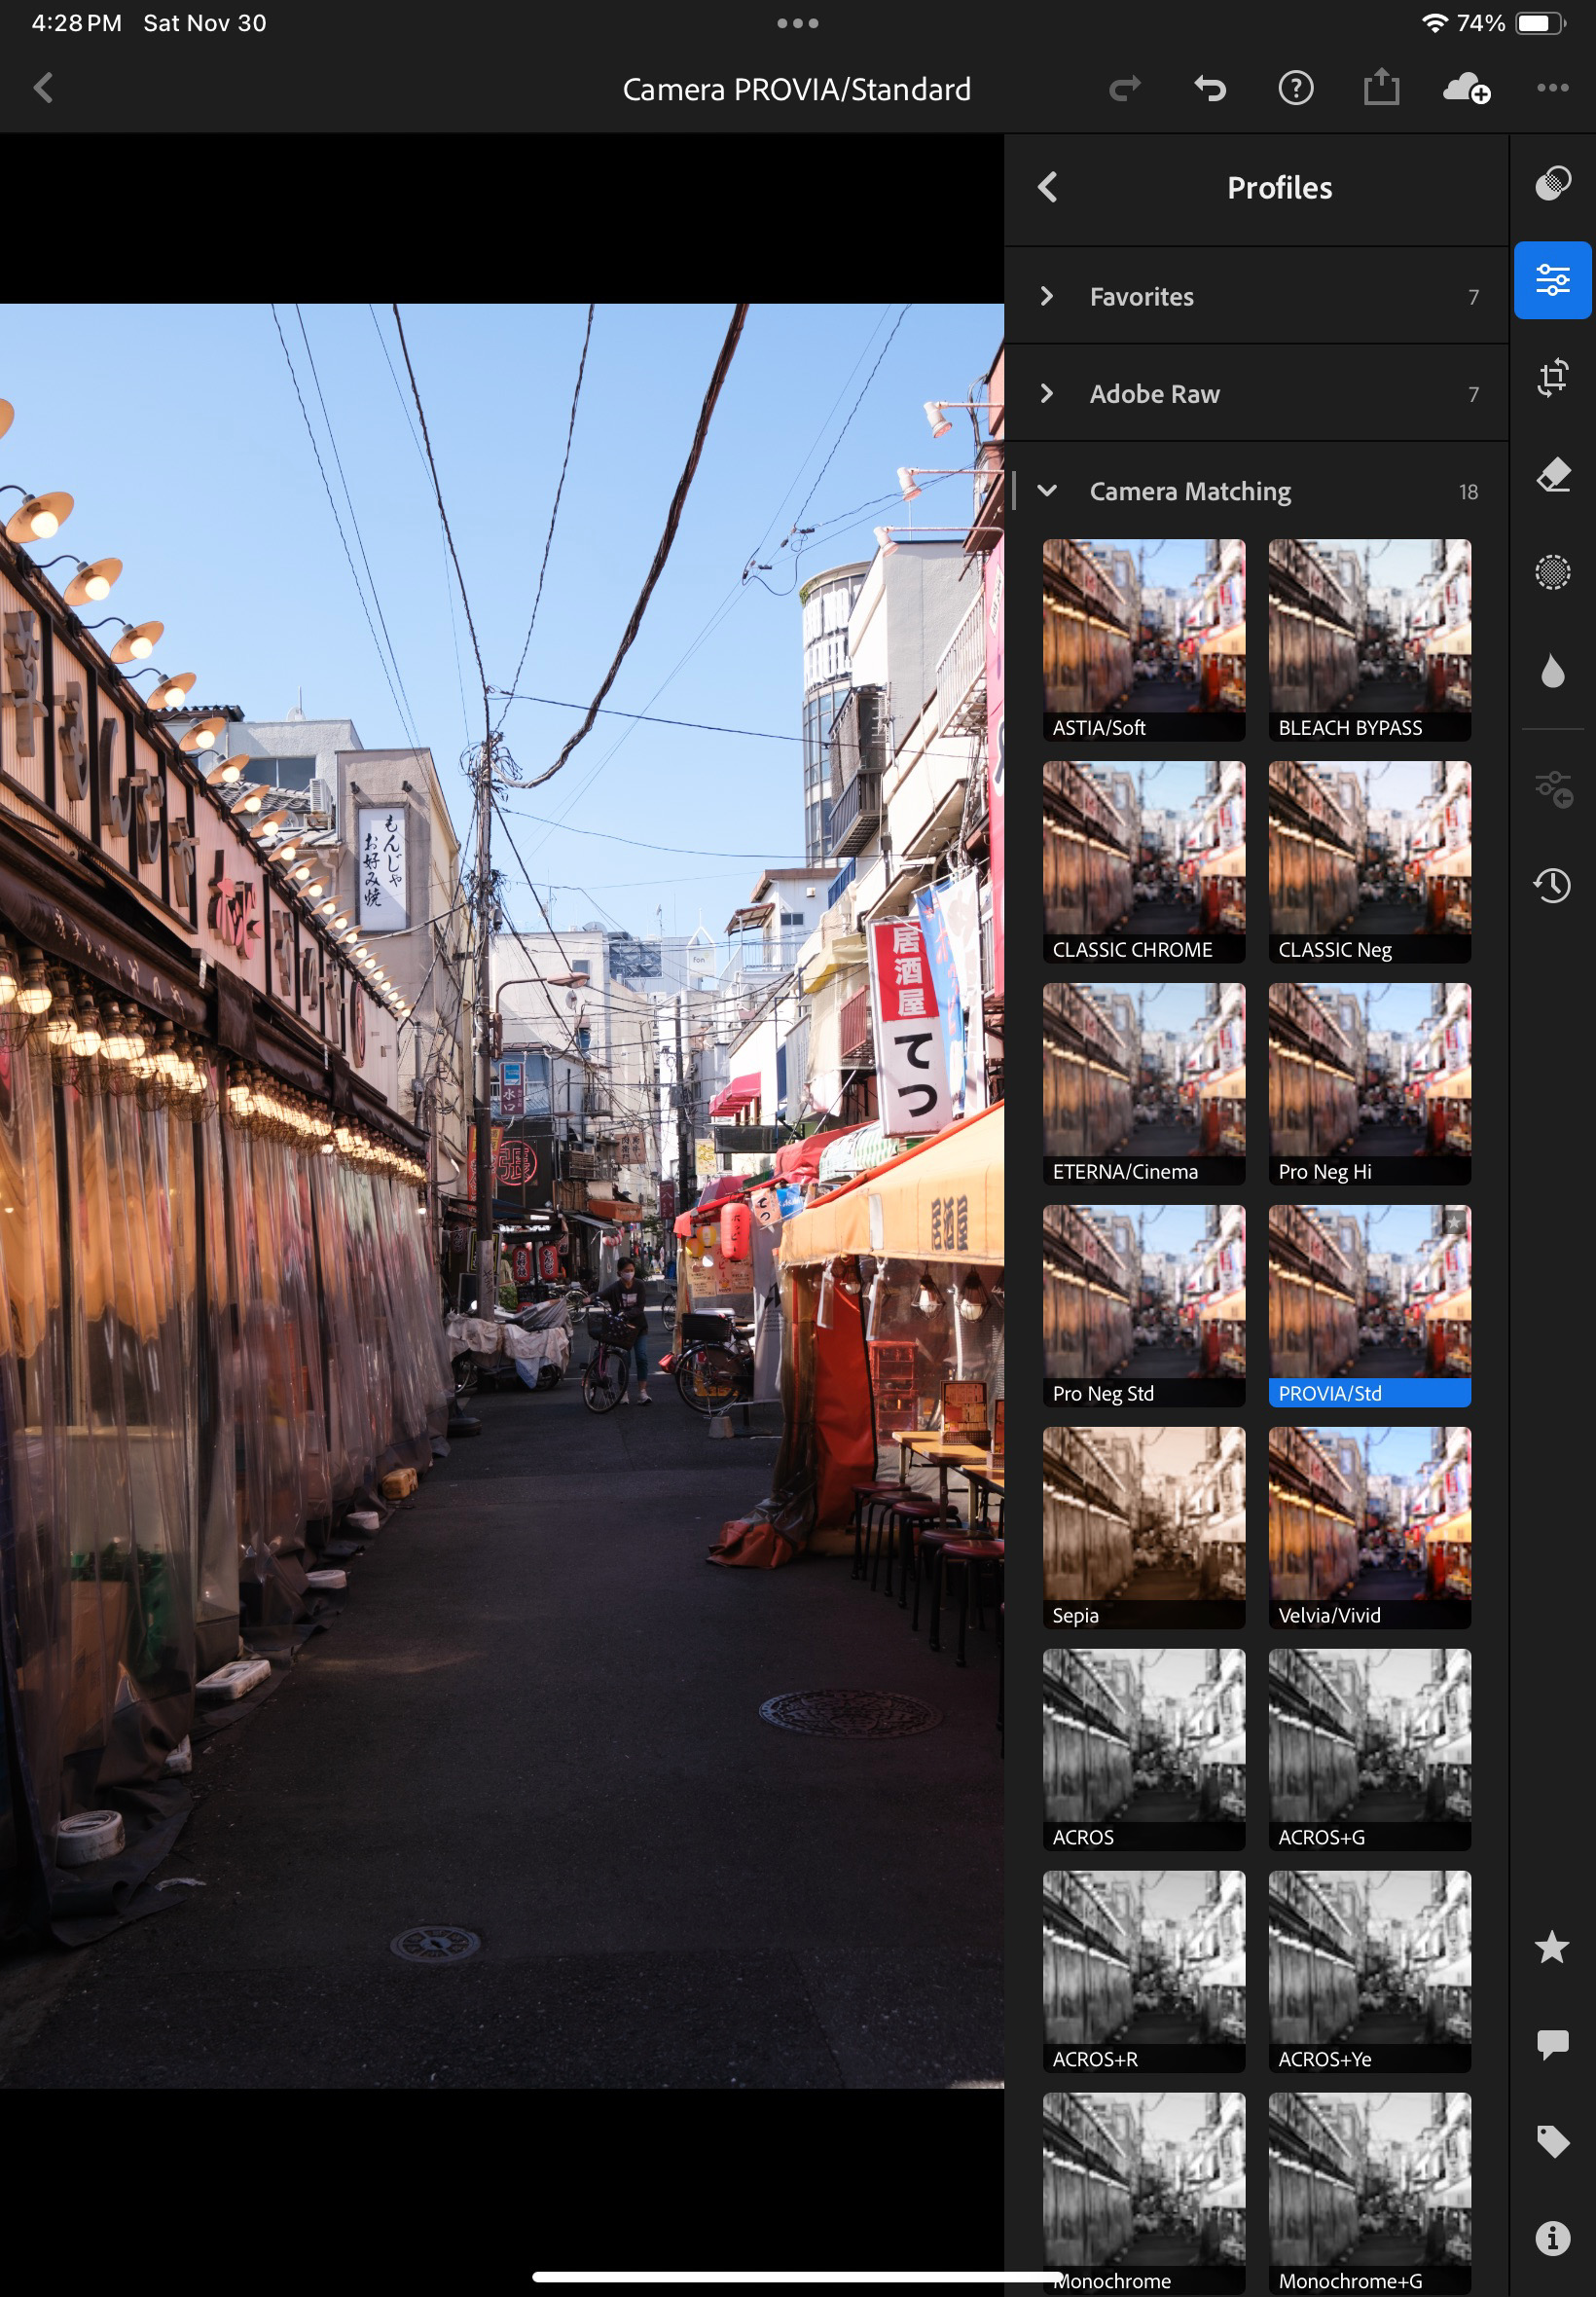Open the Edit adjustments panel icon
The width and height of the screenshot is (1596, 2297).
(x=1551, y=280)
